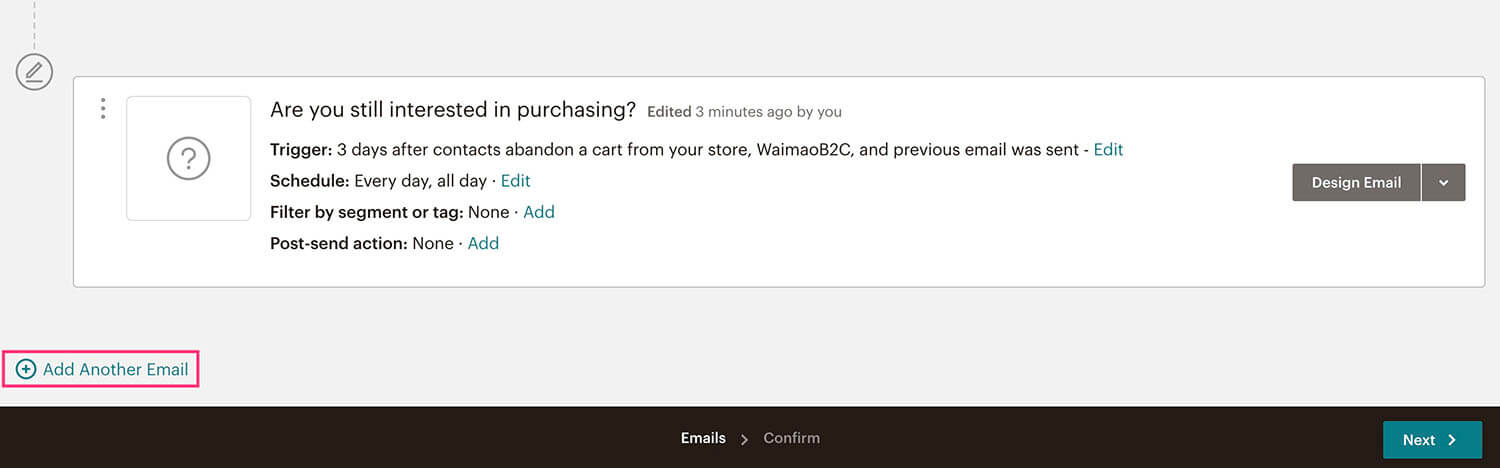Click the Design Email button
Image resolution: width=1500 pixels, height=468 pixels.
[x=1356, y=183]
